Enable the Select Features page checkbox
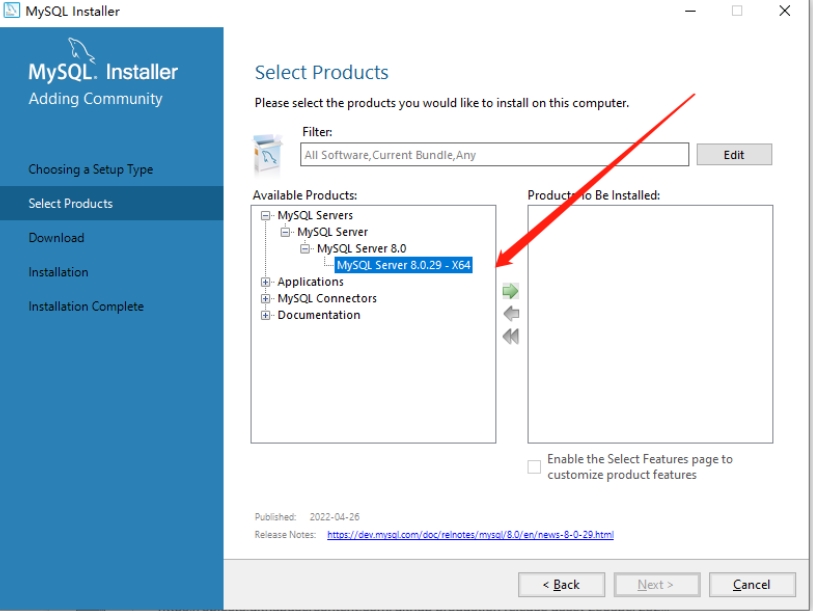Viewport: 813px width, 611px height. [534, 467]
